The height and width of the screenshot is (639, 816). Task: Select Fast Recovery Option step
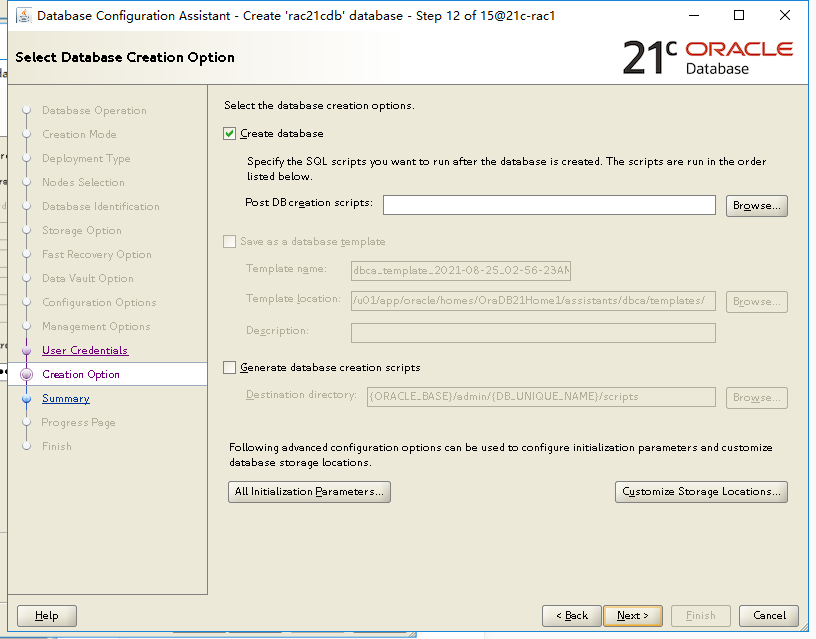click(97, 254)
